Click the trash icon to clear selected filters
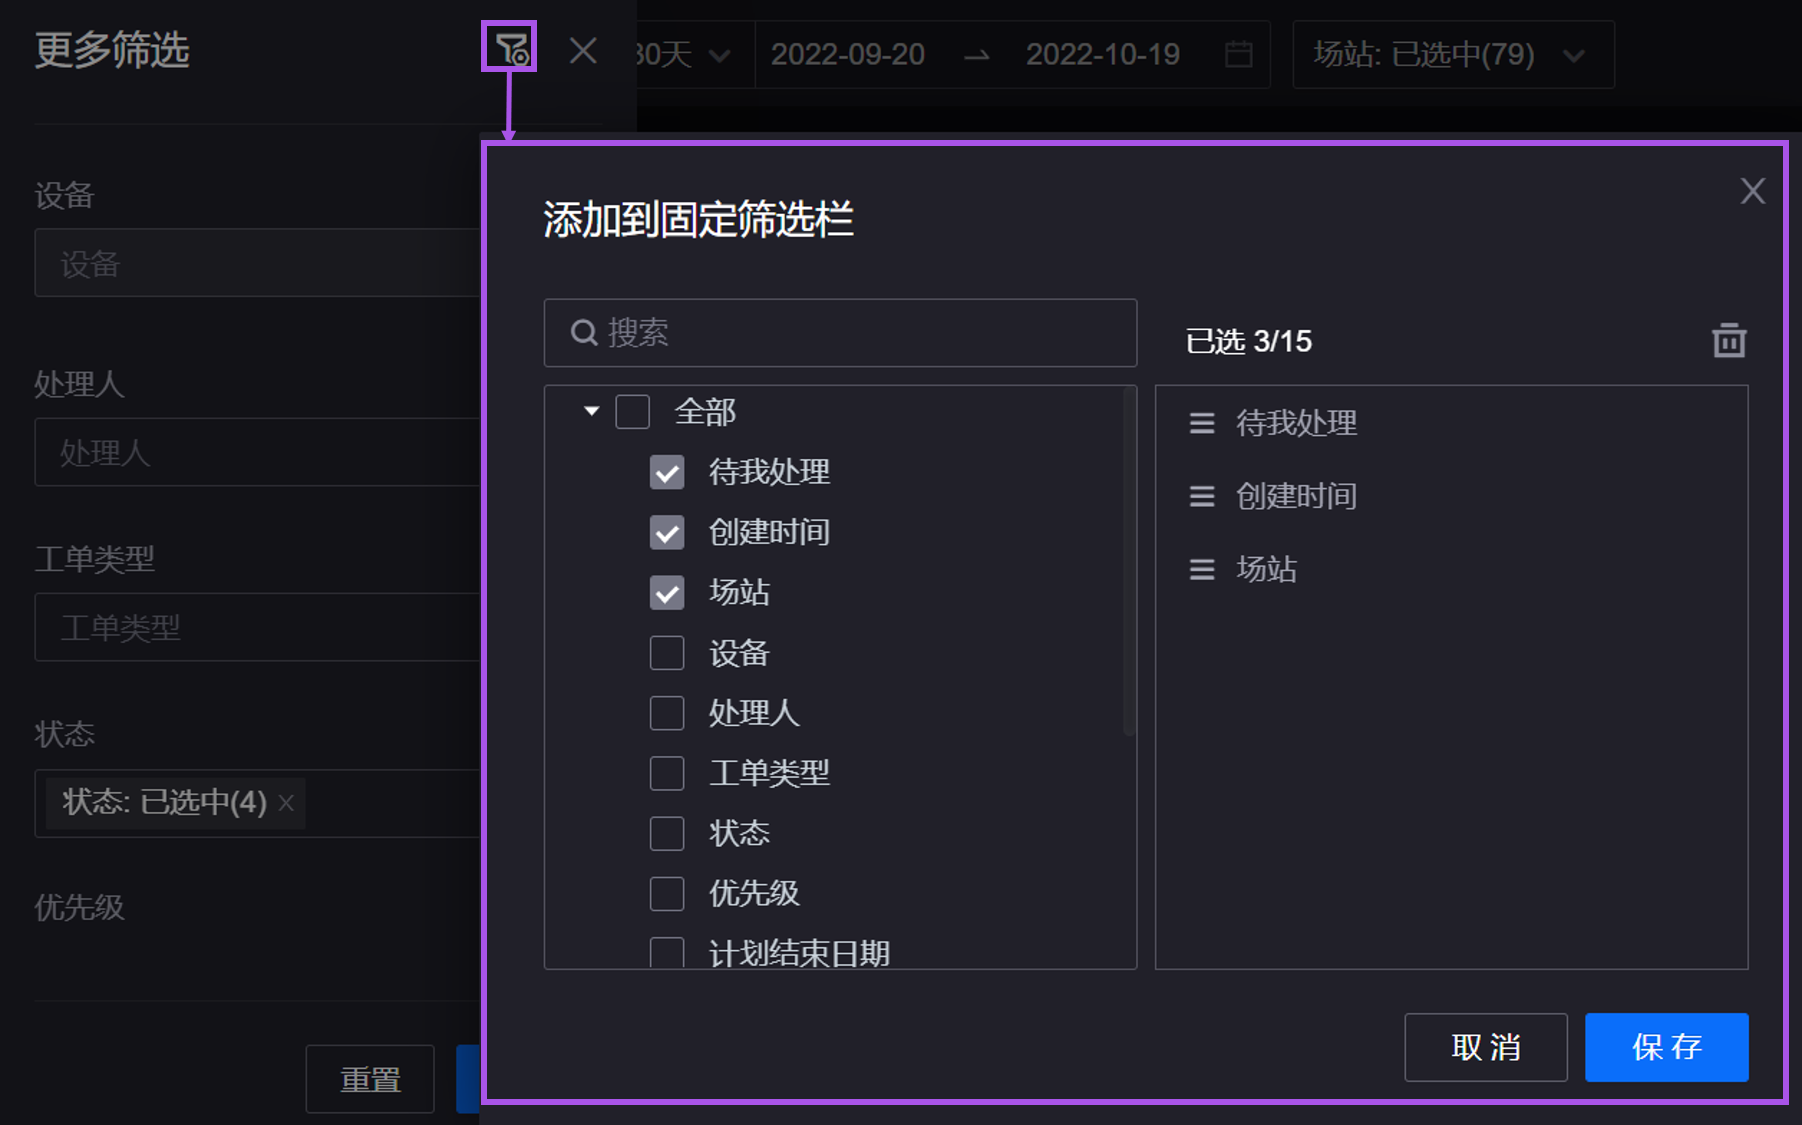 [1728, 341]
